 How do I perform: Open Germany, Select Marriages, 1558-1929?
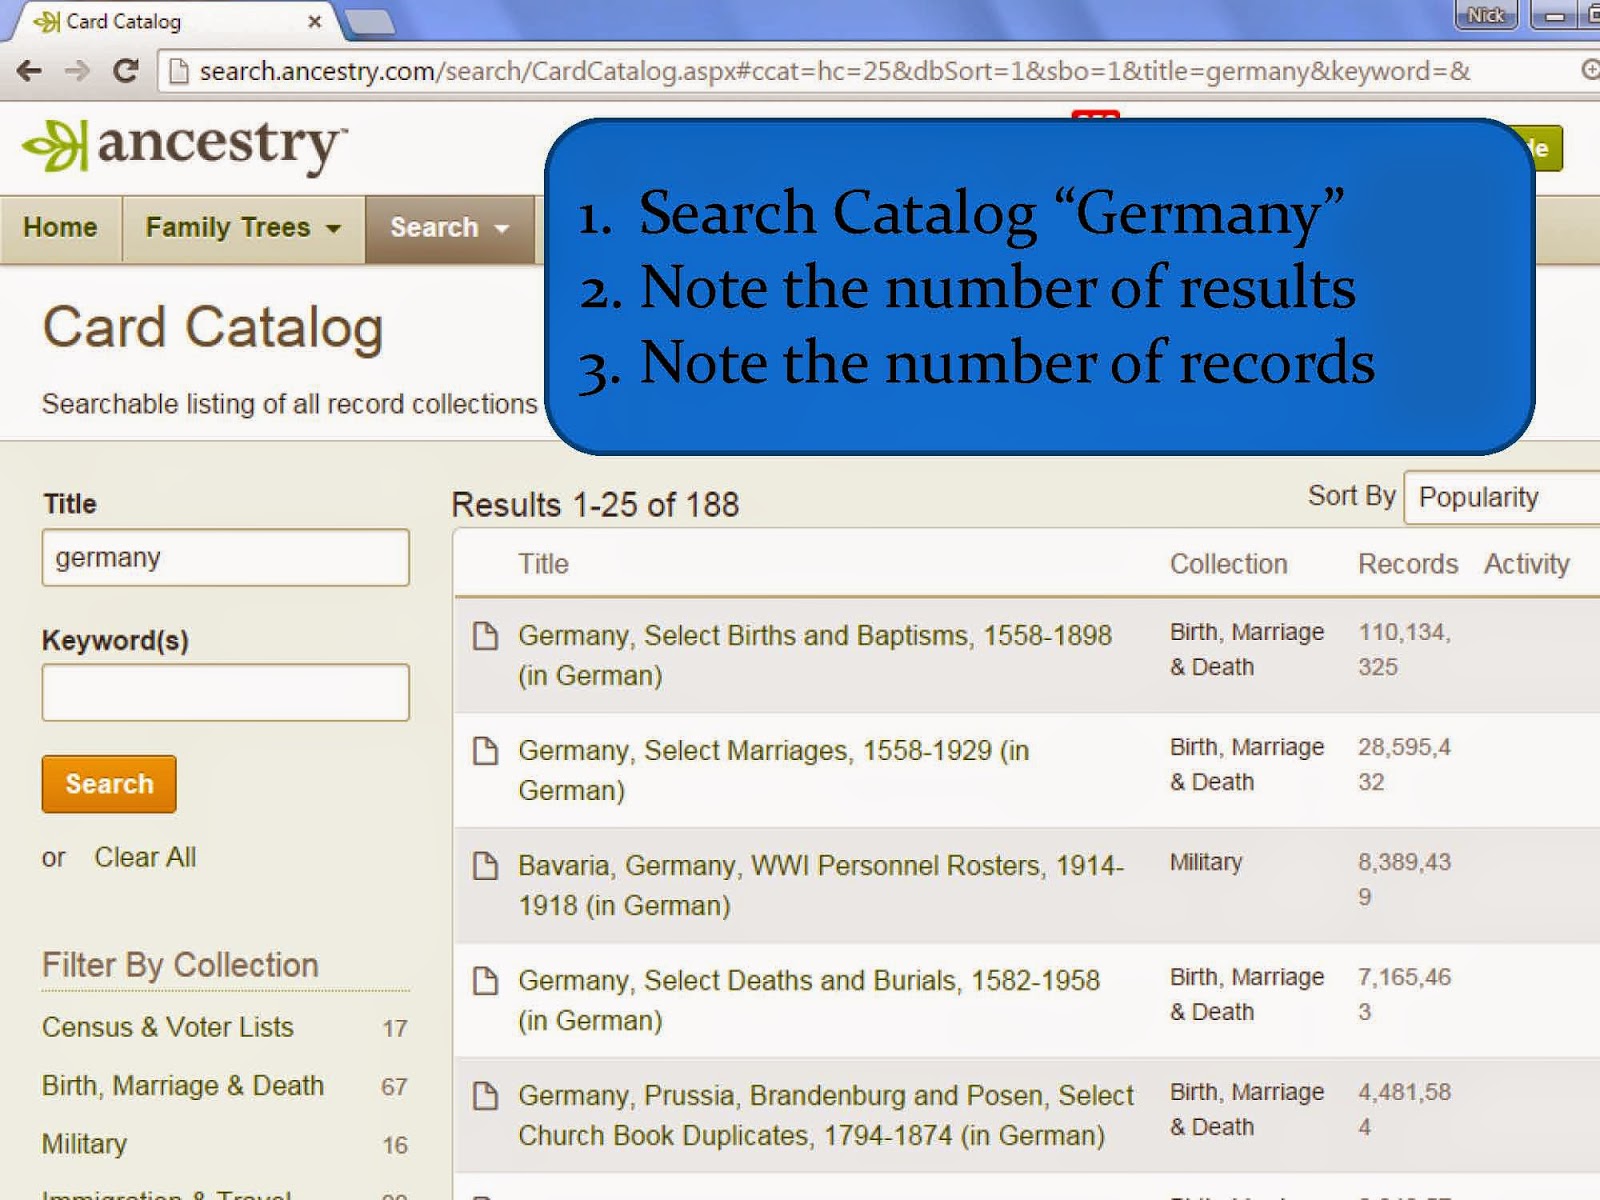[x=774, y=770]
